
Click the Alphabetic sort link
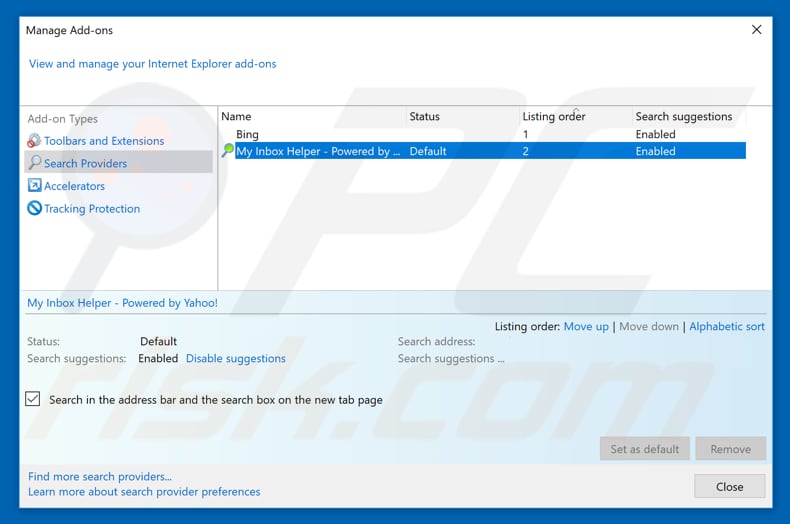point(727,326)
